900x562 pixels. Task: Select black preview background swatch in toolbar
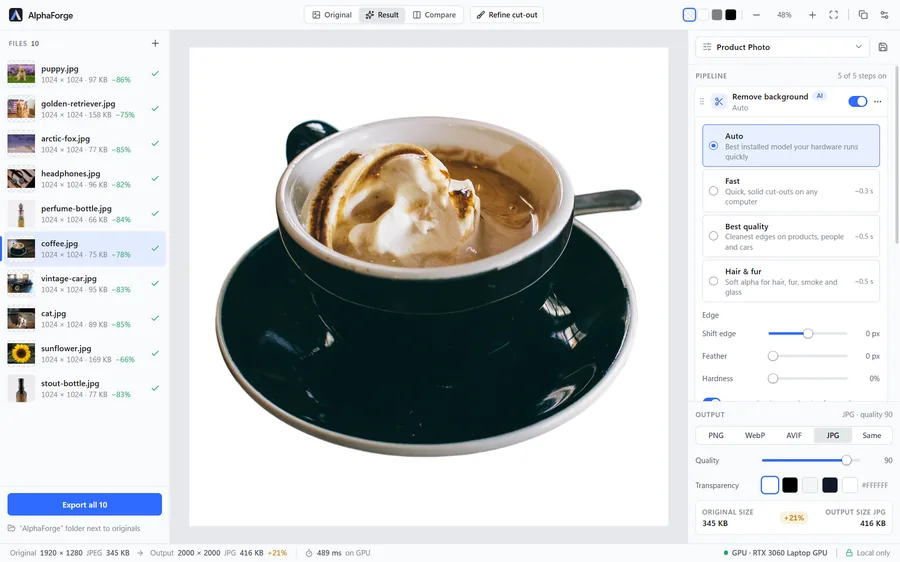(x=731, y=15)
